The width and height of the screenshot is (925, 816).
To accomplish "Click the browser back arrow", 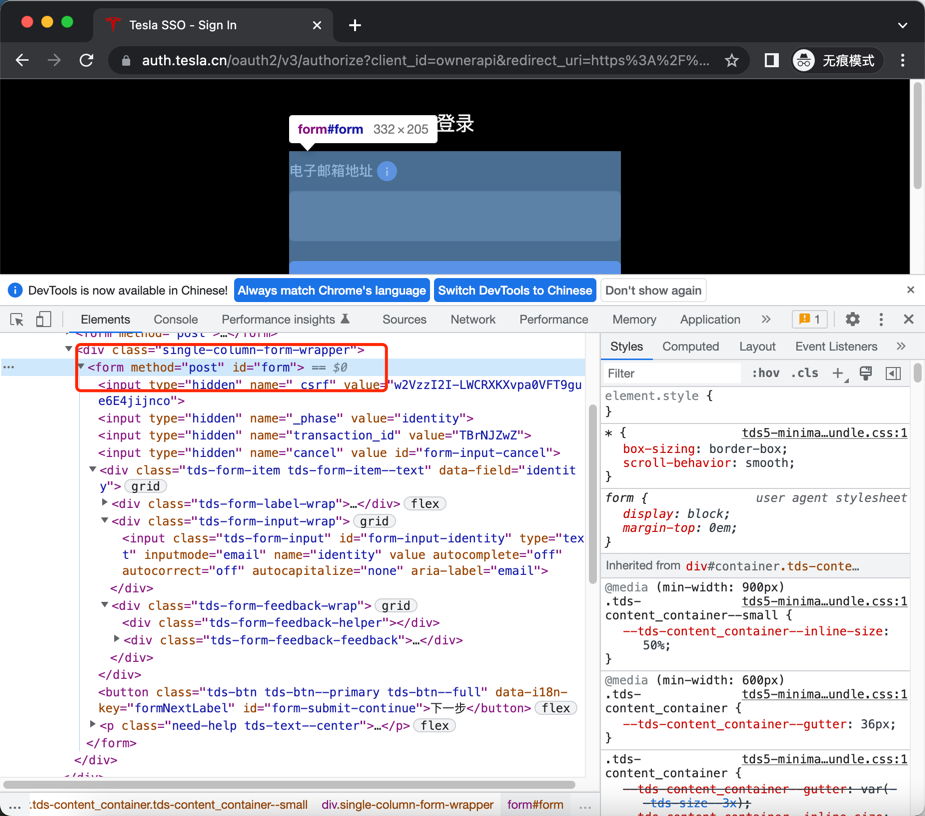I will point(22,60).
